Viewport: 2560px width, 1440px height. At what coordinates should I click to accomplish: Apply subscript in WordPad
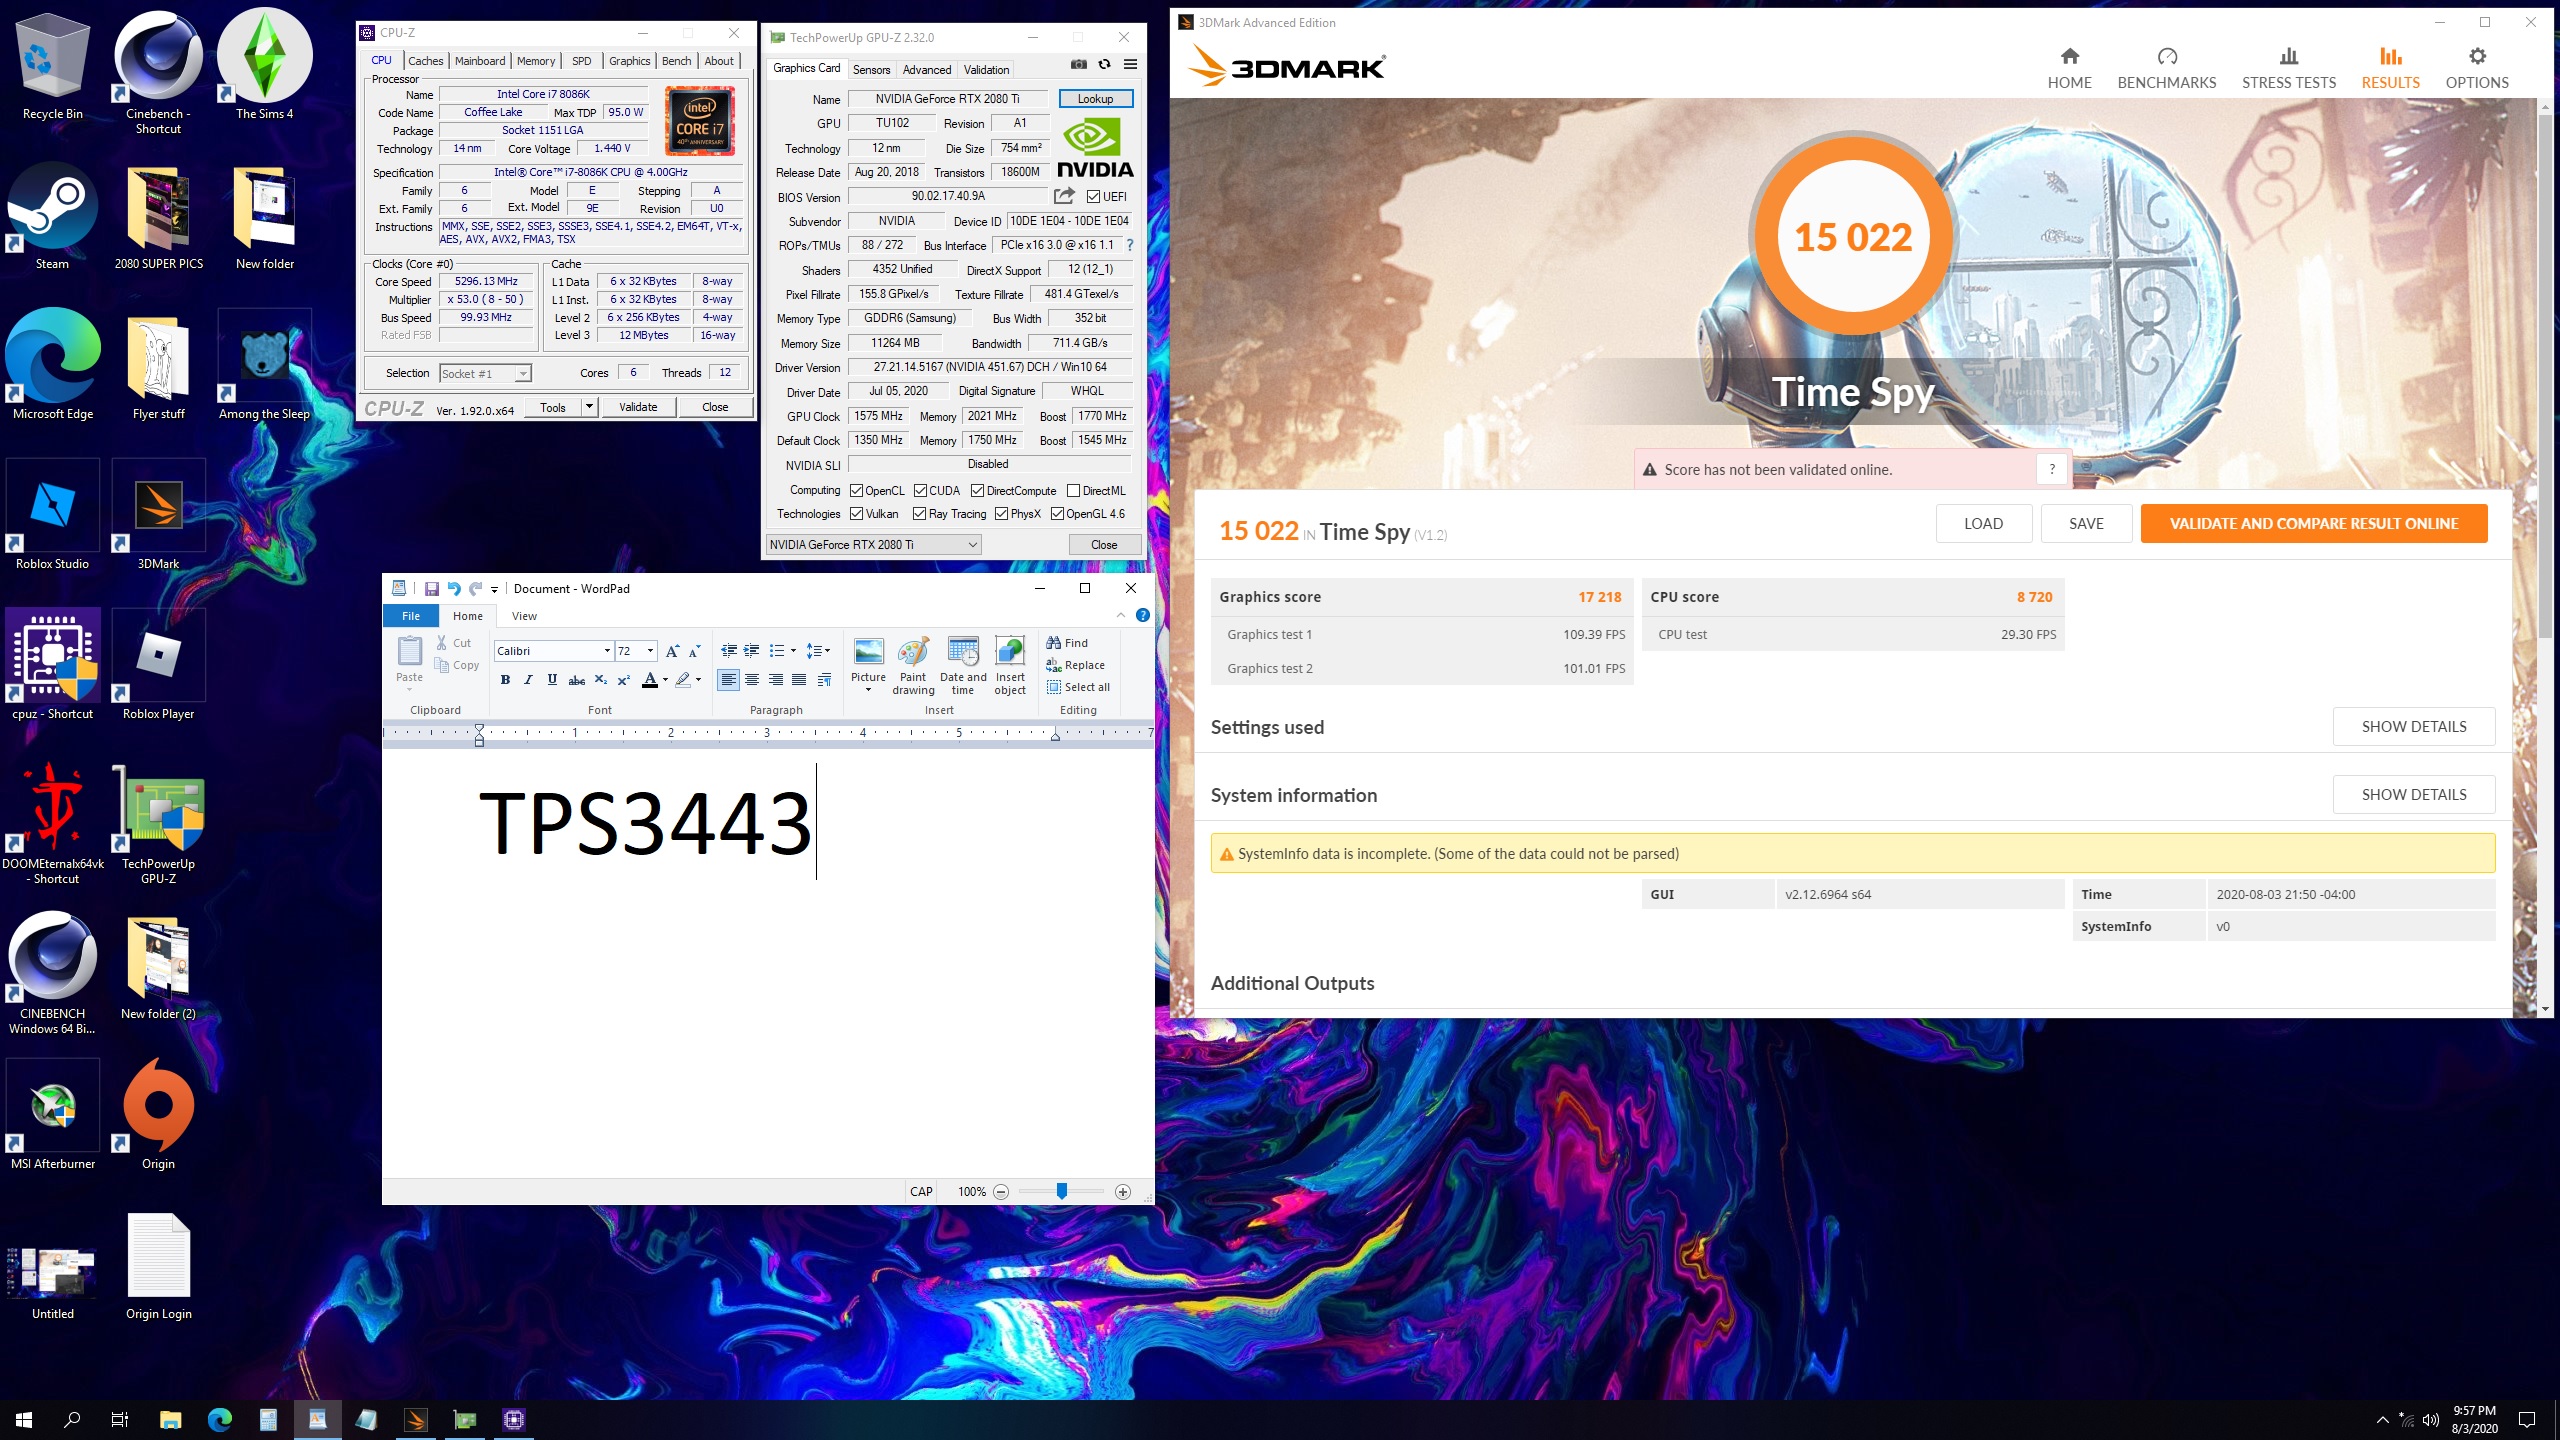pos(601,680)
